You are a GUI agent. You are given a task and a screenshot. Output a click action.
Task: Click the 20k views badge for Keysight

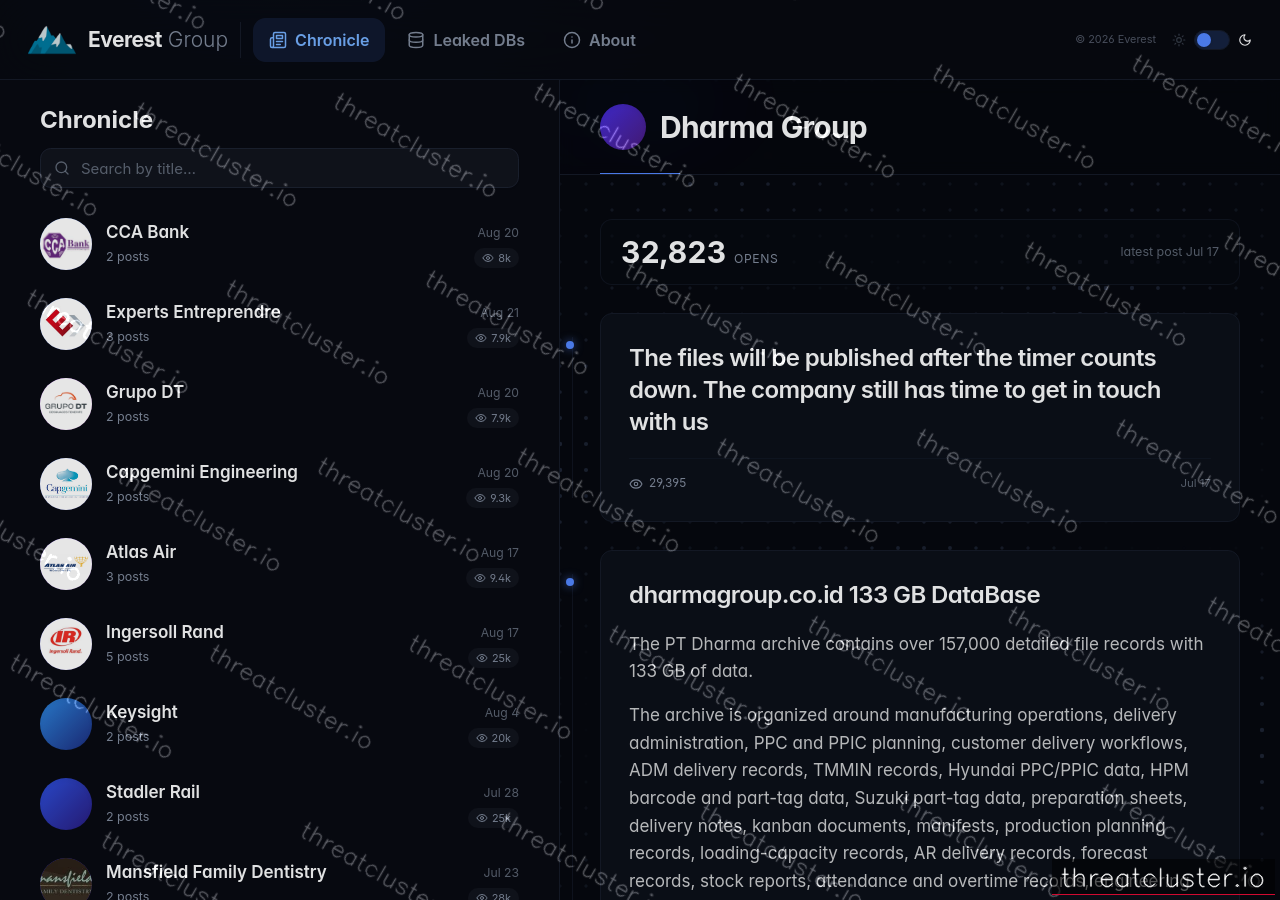coord(494,738)
